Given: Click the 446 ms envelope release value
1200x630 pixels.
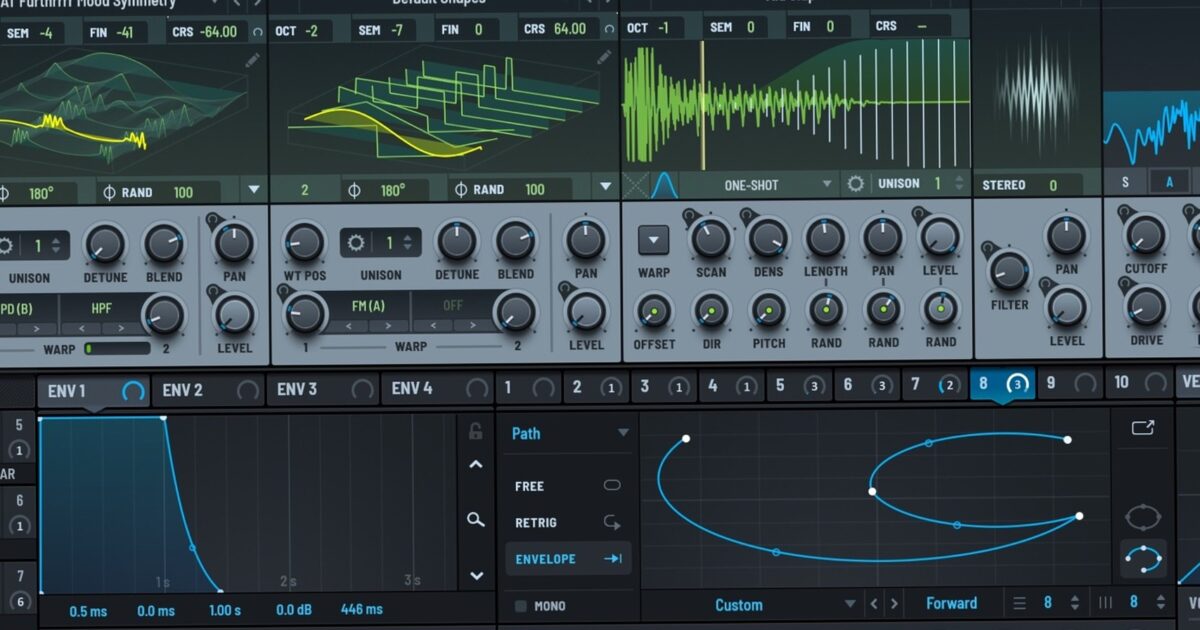Looking at the screenshot, I should tap(360, 608).
